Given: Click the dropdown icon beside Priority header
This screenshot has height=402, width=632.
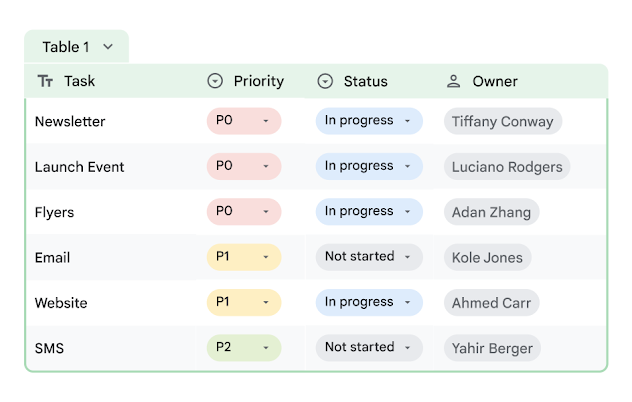Looking at the screenshot, I should (x=214, y=81).
